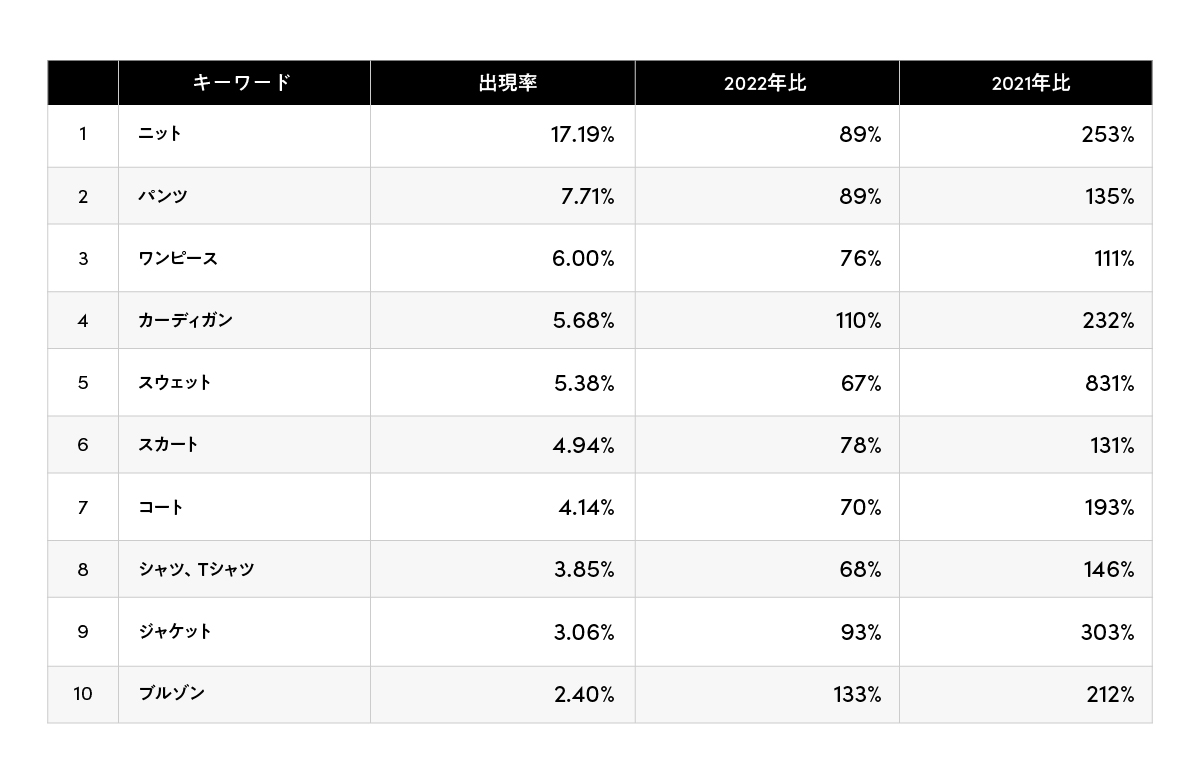Click the 2022年比 column header
Image resolution: width=1200 pixels, height=784 pixels.
(x=765, y=83)
